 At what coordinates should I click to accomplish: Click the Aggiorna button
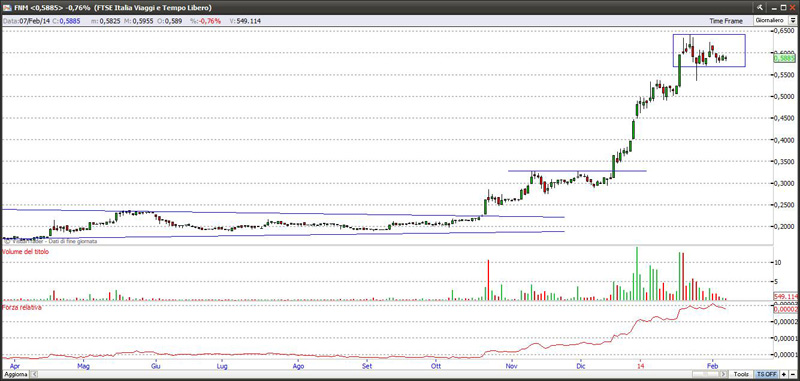click(15, 374)
